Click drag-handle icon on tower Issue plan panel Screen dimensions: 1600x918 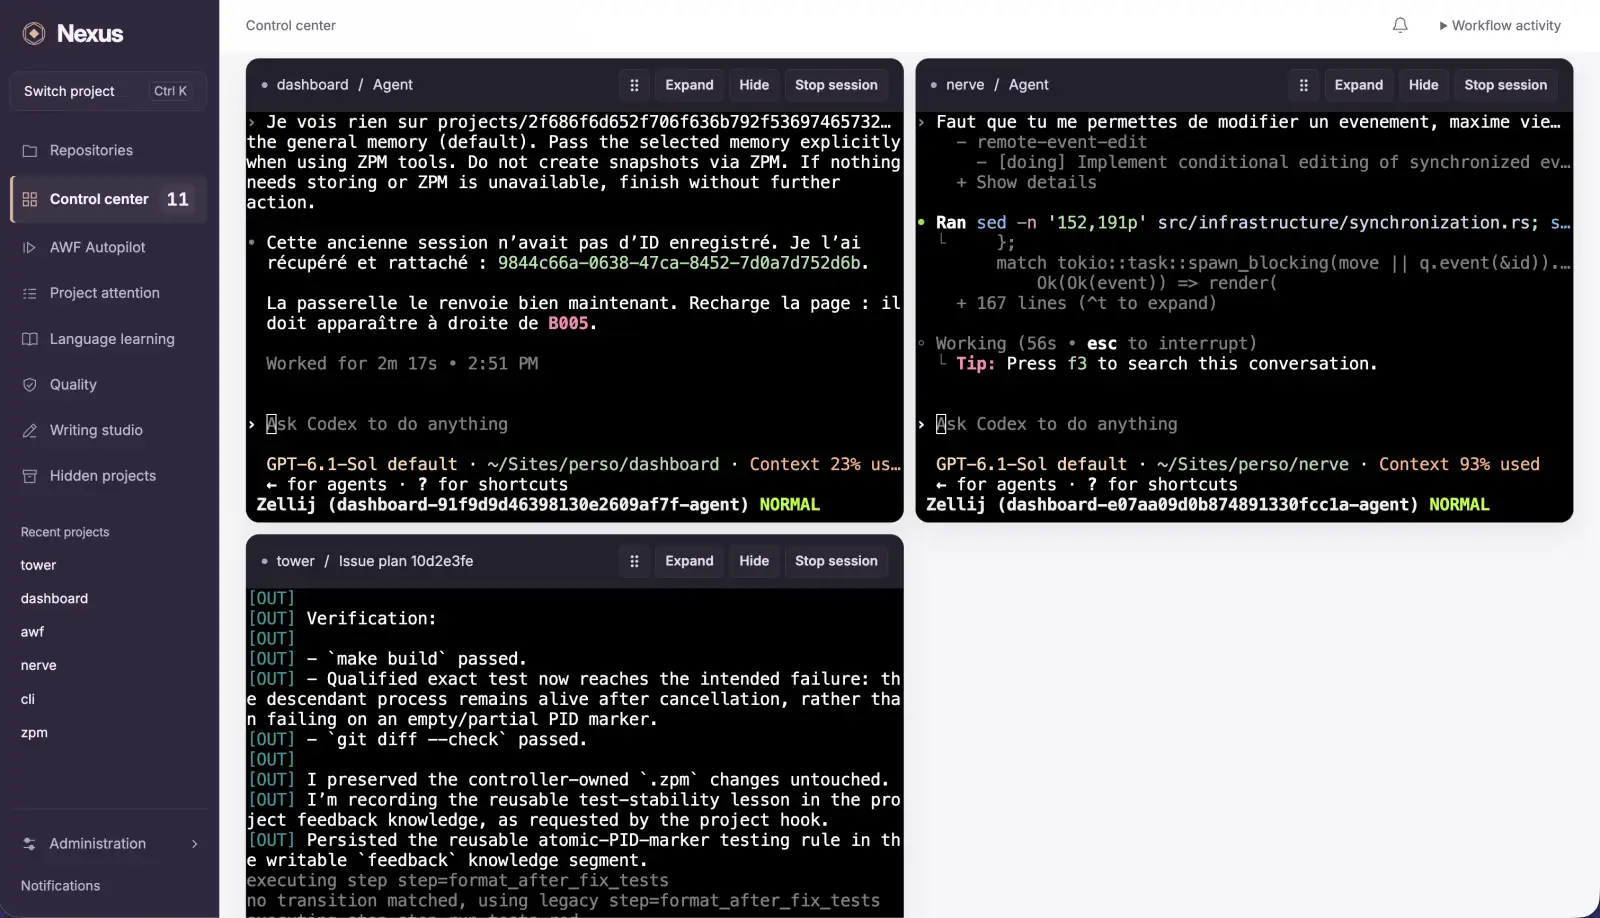click(634, 561)
